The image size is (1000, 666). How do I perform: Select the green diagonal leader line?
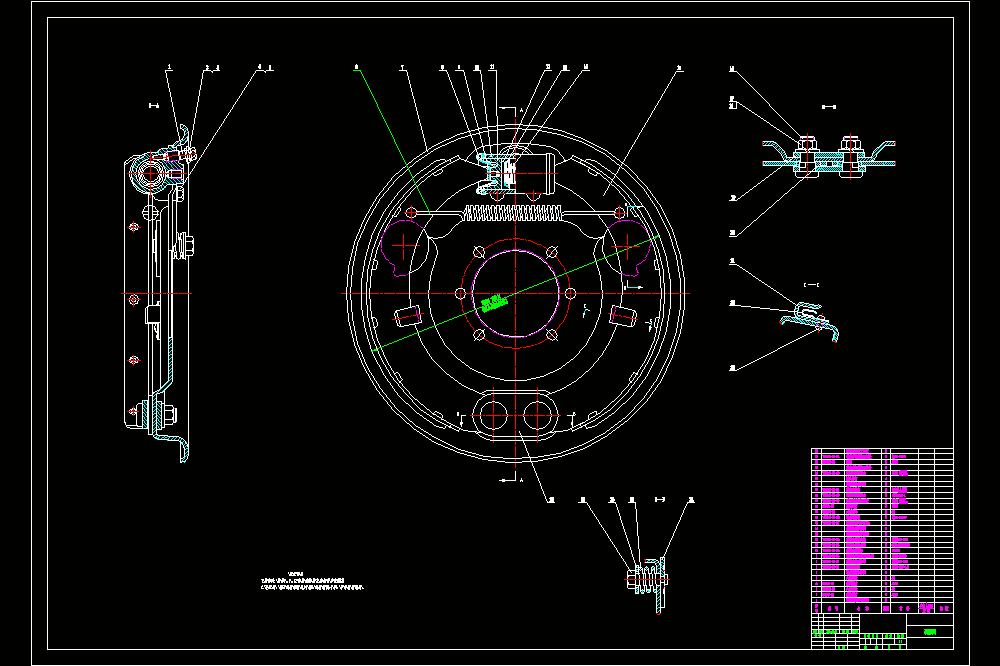tap(515, 293)
